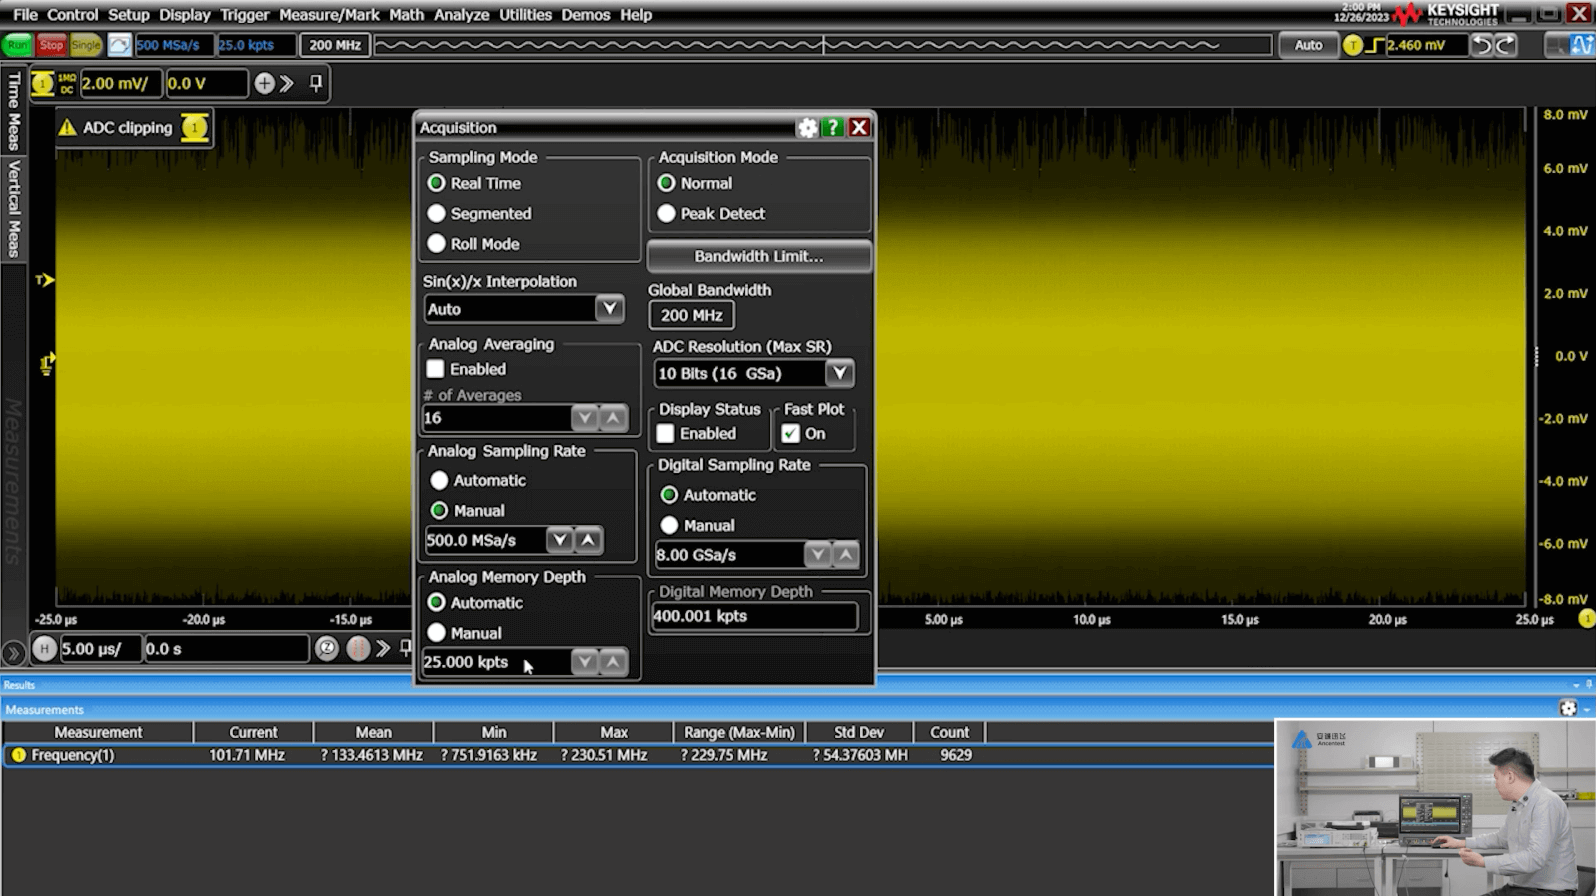Click the Bandwidth Limit button
1596x896 pixels.
[x=759, y=257]
